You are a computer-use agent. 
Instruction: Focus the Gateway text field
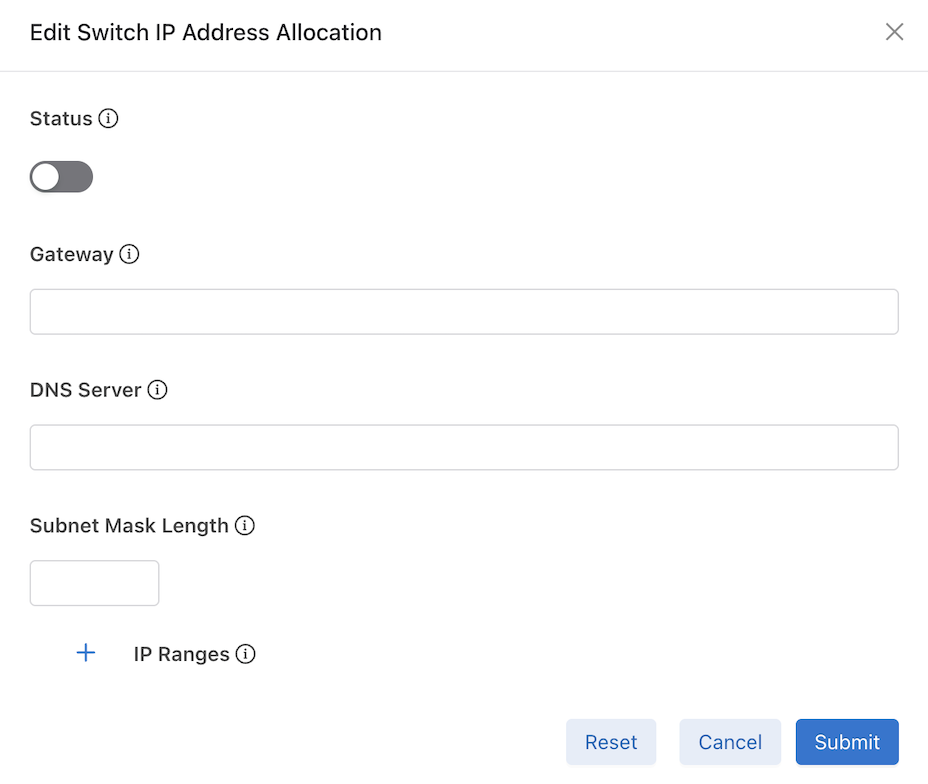pos(464,312)
